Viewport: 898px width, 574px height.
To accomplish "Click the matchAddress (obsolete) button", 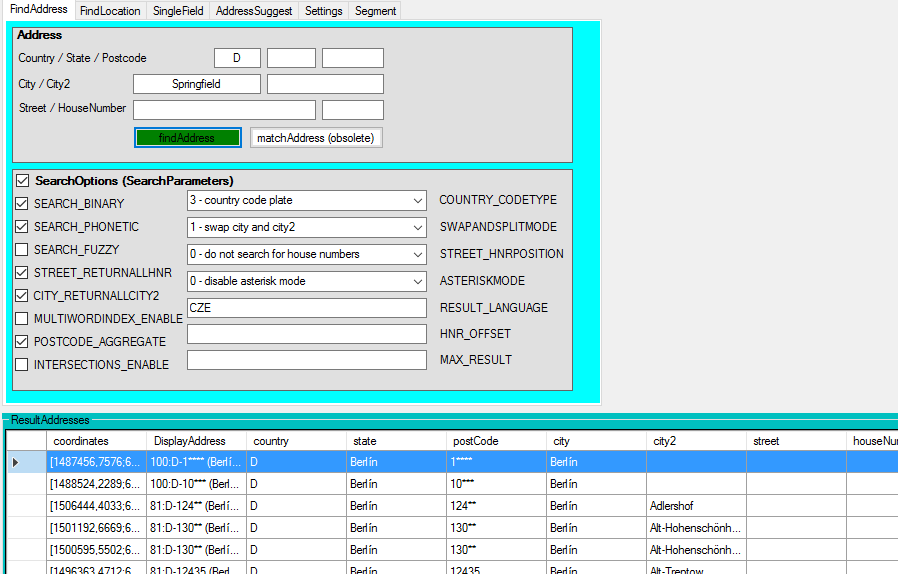I will coord(316,138).
